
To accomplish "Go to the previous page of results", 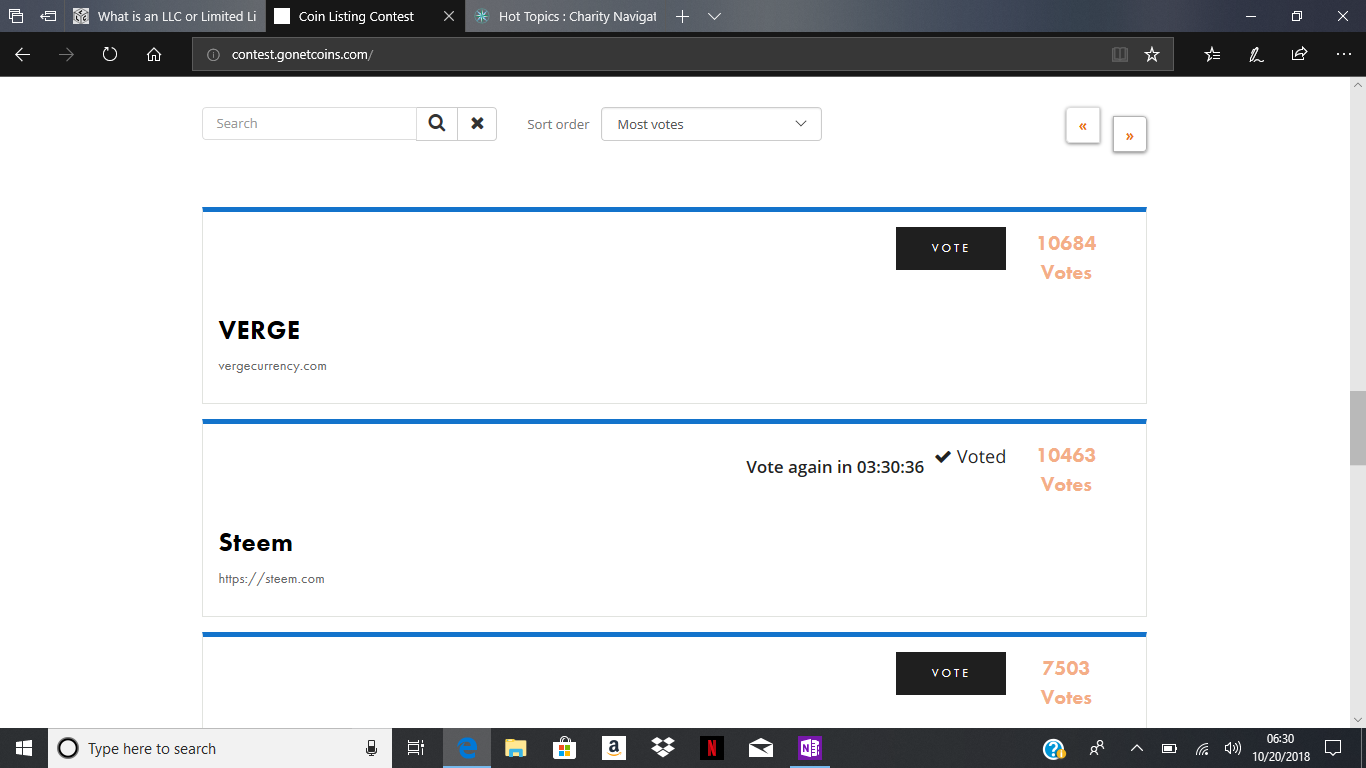I will tap(1083, 127).
